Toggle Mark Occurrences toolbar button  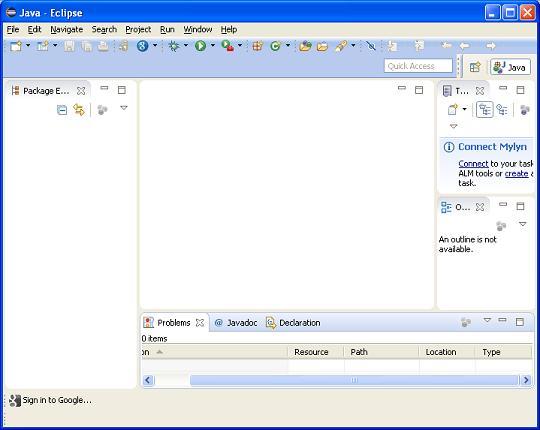click(x=371, y=46)
